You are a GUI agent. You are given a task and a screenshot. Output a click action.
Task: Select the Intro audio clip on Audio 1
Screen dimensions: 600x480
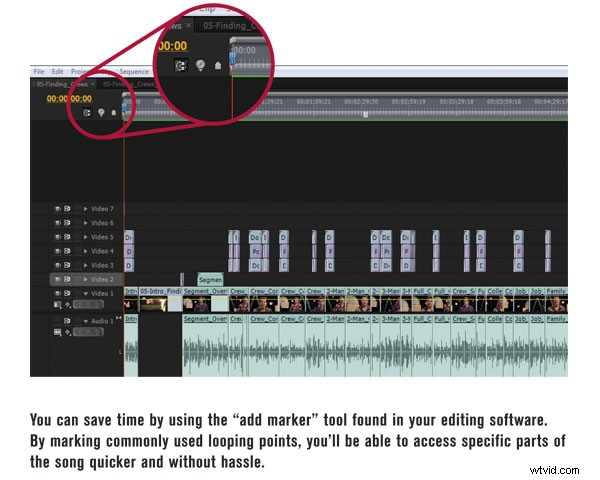[x=131, y=345]
